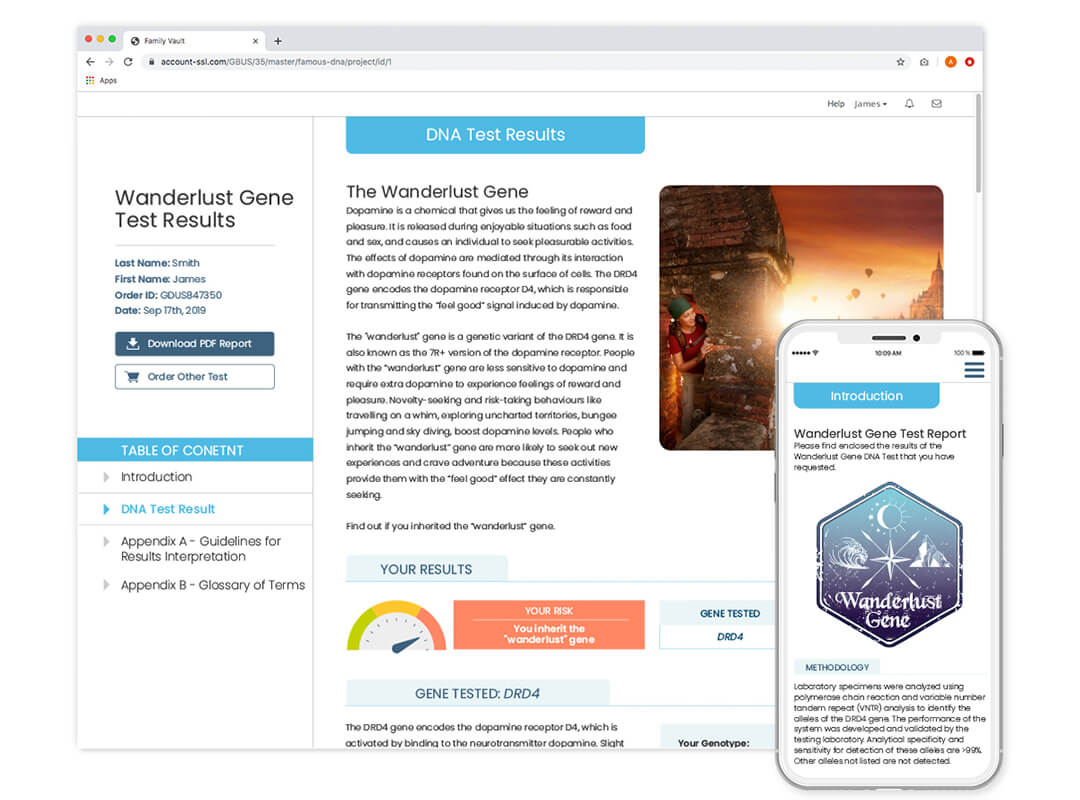Bookmark this page with the star icon
The width and height of the screenshot is (1080, 800).
pos(900,62)
